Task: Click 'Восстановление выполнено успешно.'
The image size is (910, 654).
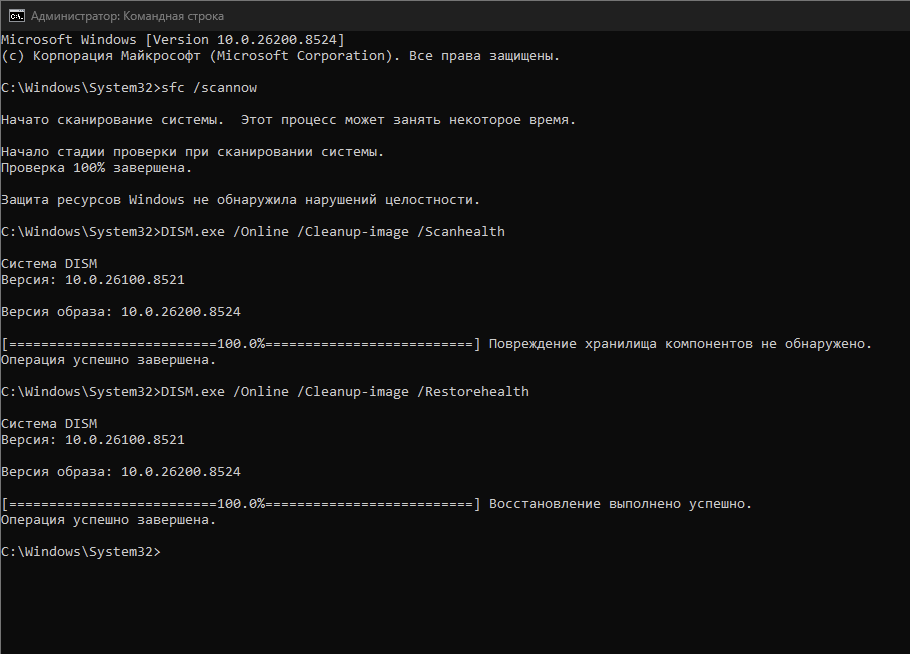Action: 620,504
